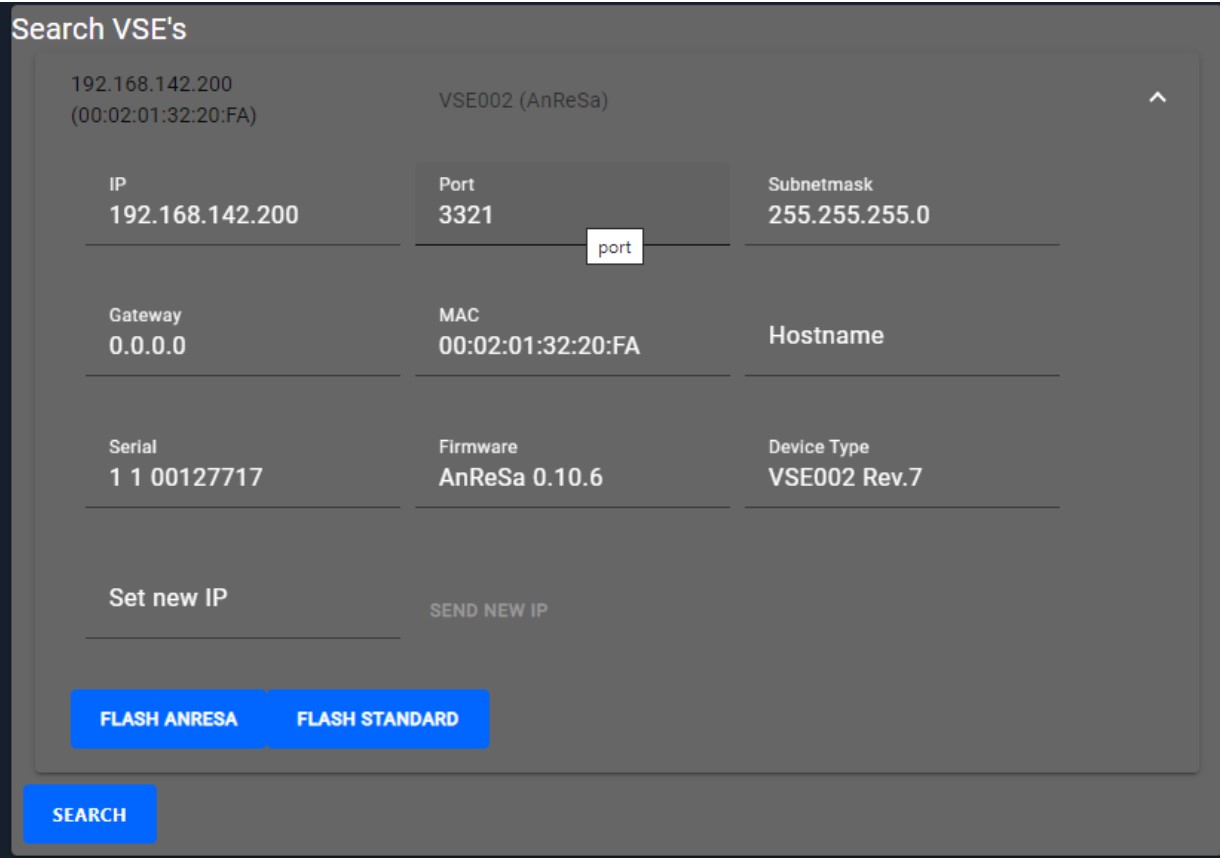Collapse the VSE device panel chevron
The width and height of the screenshot is (1220, 858).
(x=1157, y=98)
